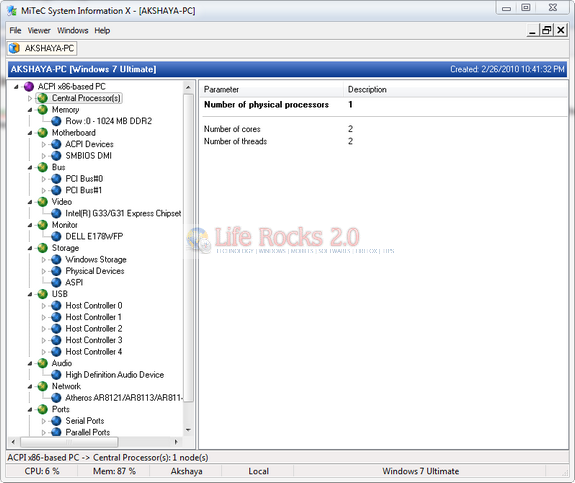The width and height of the screenshot is (575, 483).
Task: Click the tree vertical scrollbar thumb
Action: click(188, 248)
